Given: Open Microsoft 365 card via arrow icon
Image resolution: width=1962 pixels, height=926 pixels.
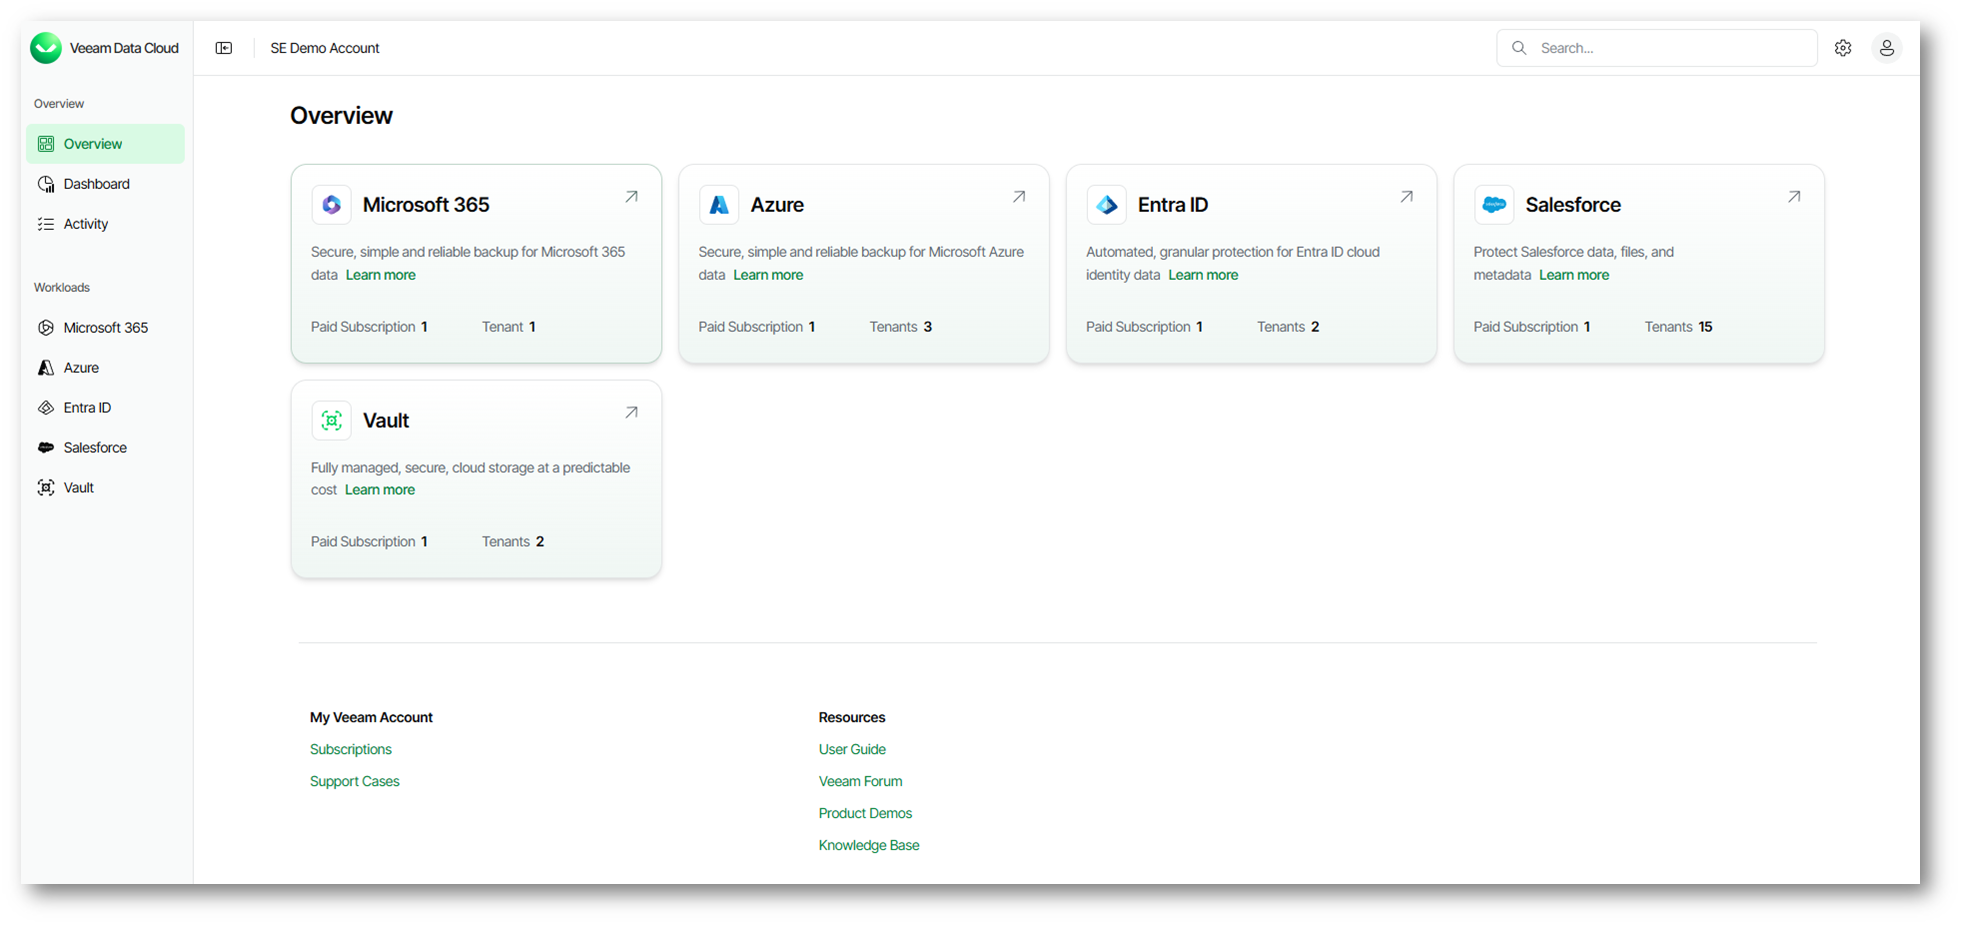Looking at the screenshot, I should pyautogui.click(x=631, y=197).
